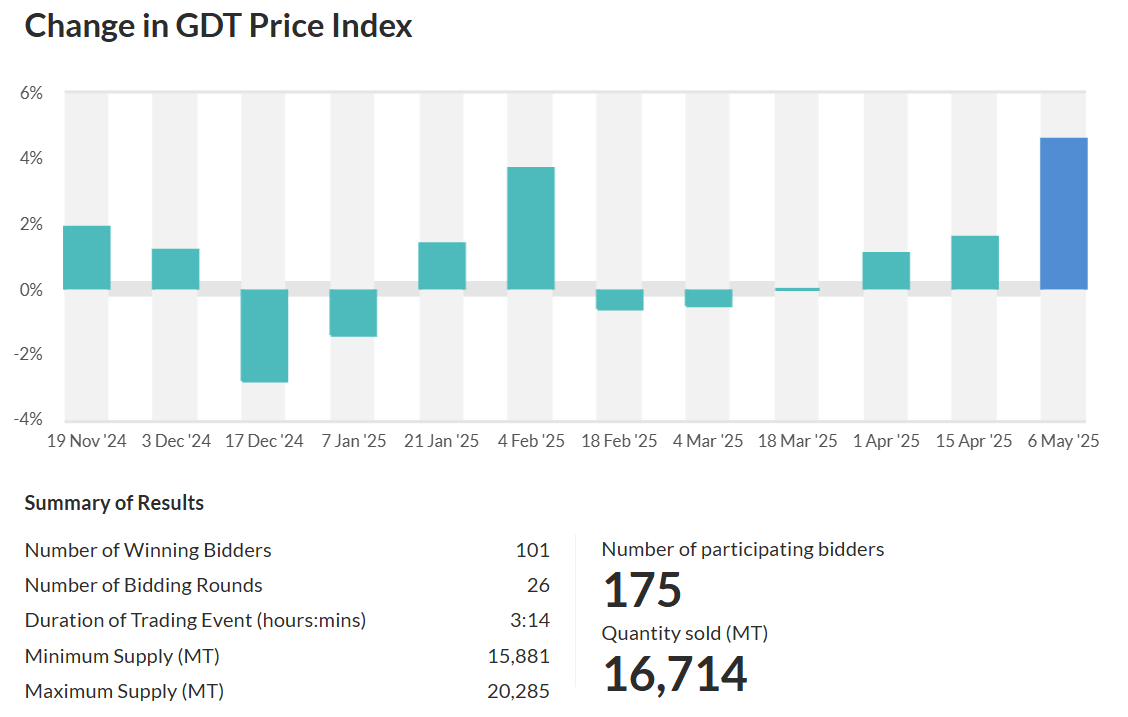Click the quantity sold value 16,714

pos(674,674)
